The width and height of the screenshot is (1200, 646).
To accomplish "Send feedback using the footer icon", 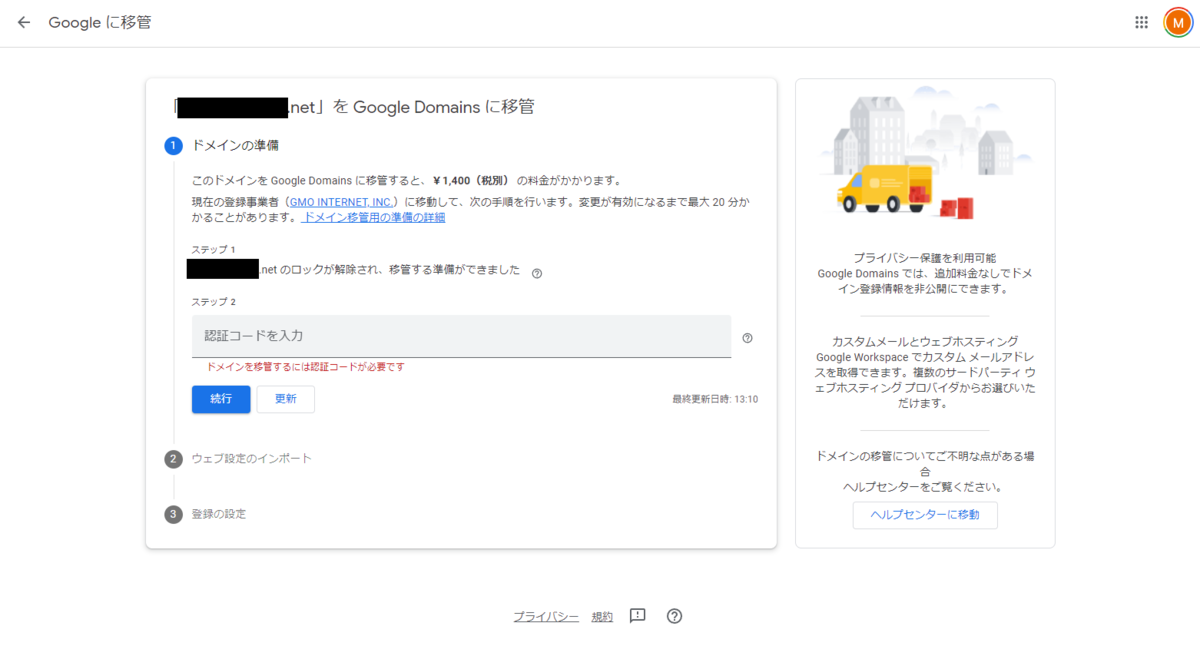I will (x=637, y=616).
